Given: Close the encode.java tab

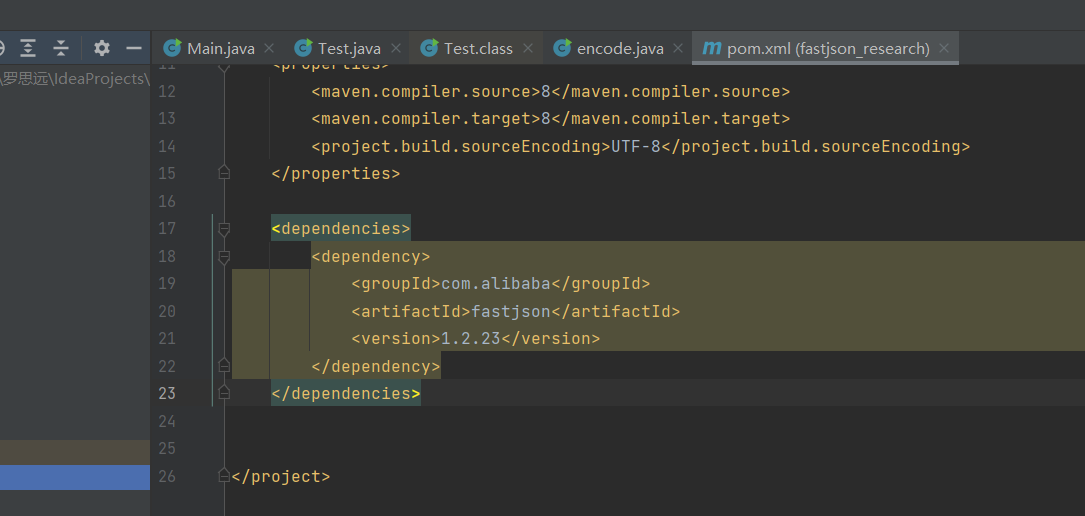Looking at the screenshot, I should pyautogui.click(x=679, y=48).
